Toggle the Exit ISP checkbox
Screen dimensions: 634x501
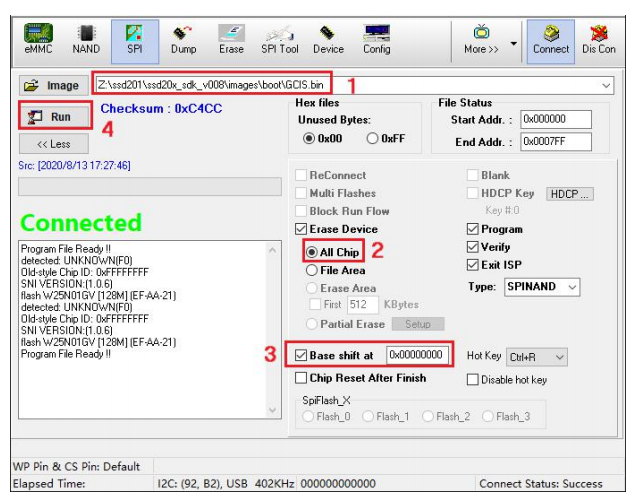point(472,265)
